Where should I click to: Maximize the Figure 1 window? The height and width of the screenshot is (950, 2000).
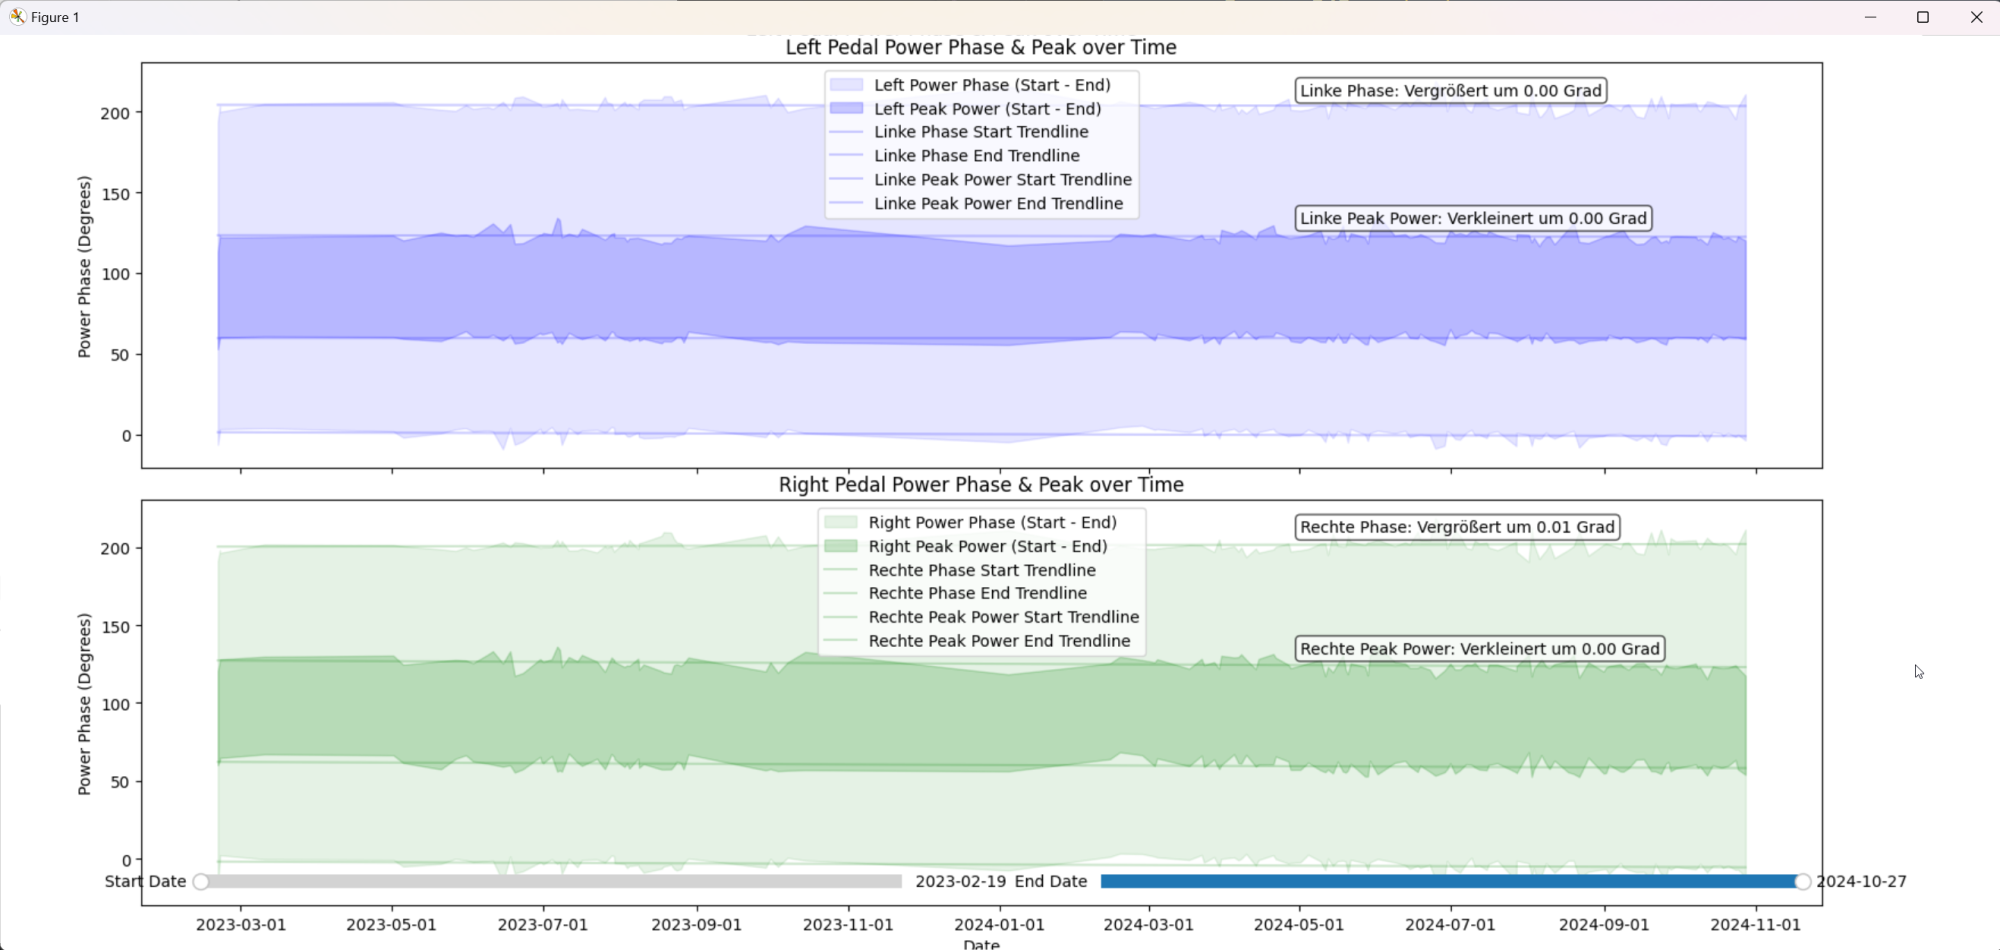coord(1923,17)
